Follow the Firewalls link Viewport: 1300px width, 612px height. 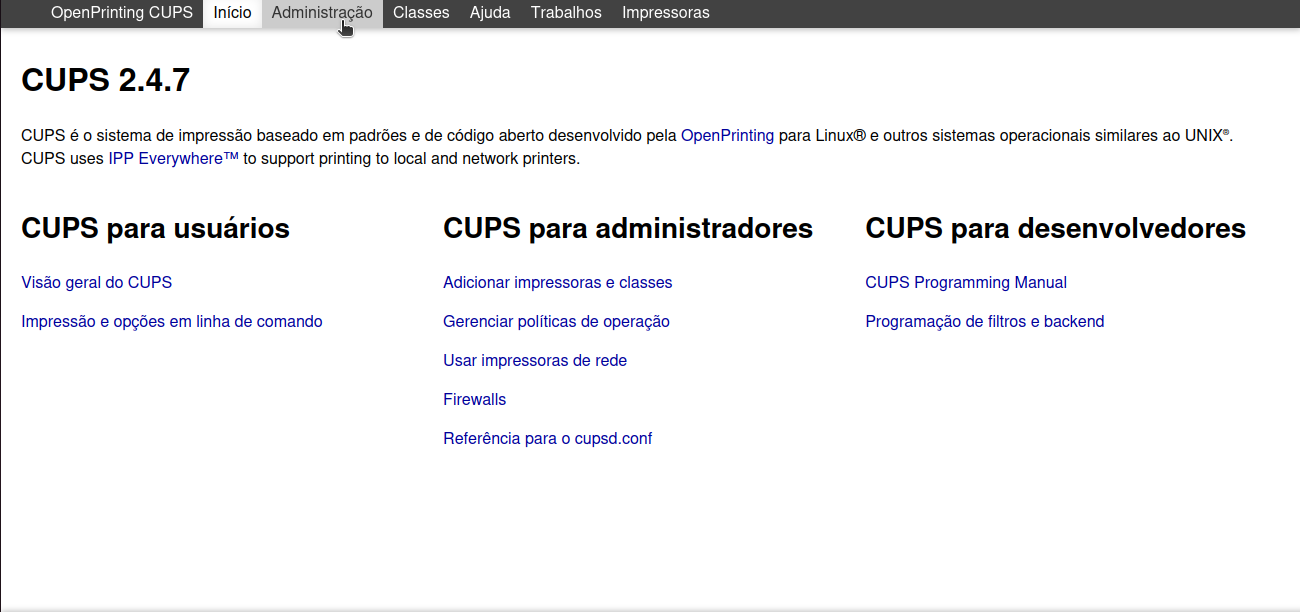[475, 399]
